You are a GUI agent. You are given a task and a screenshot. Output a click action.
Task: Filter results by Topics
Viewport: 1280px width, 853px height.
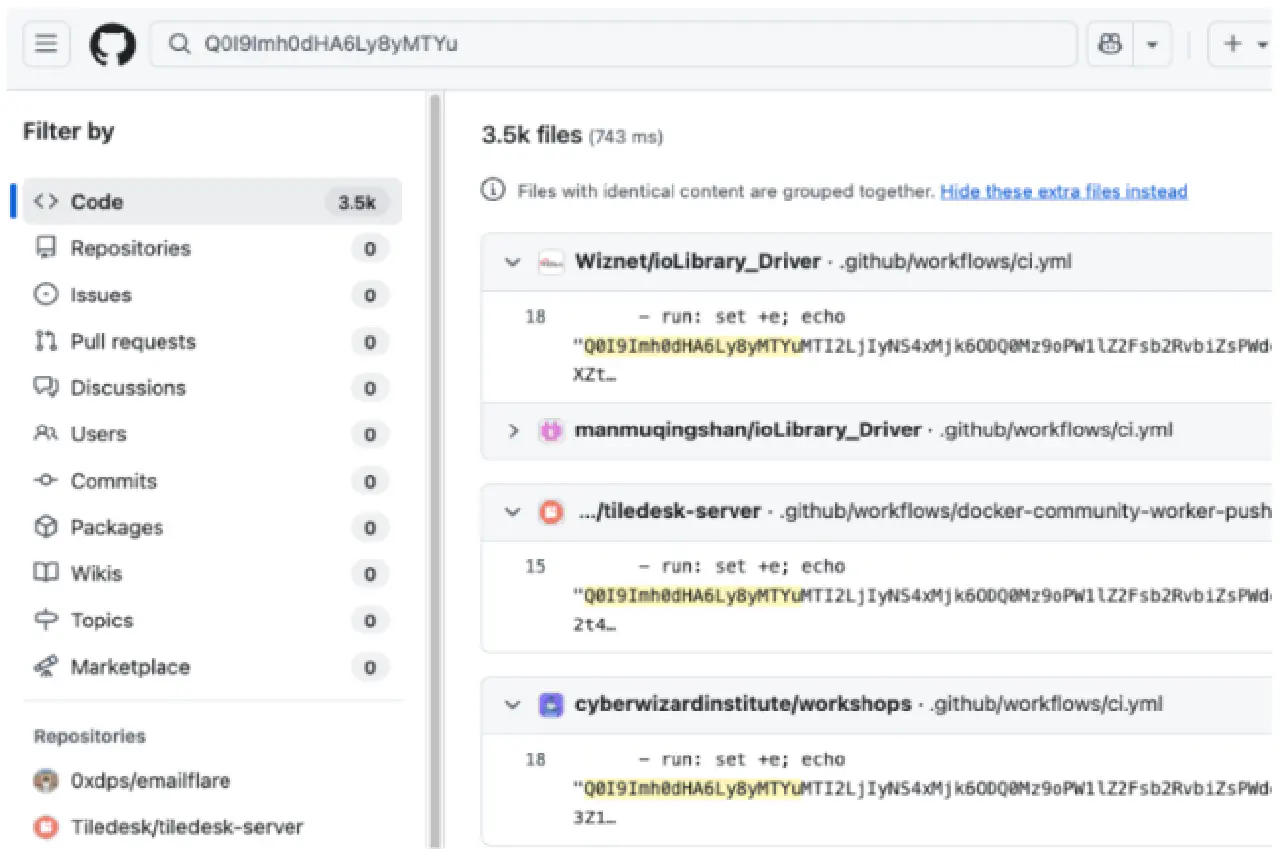(x=212, y=620)
